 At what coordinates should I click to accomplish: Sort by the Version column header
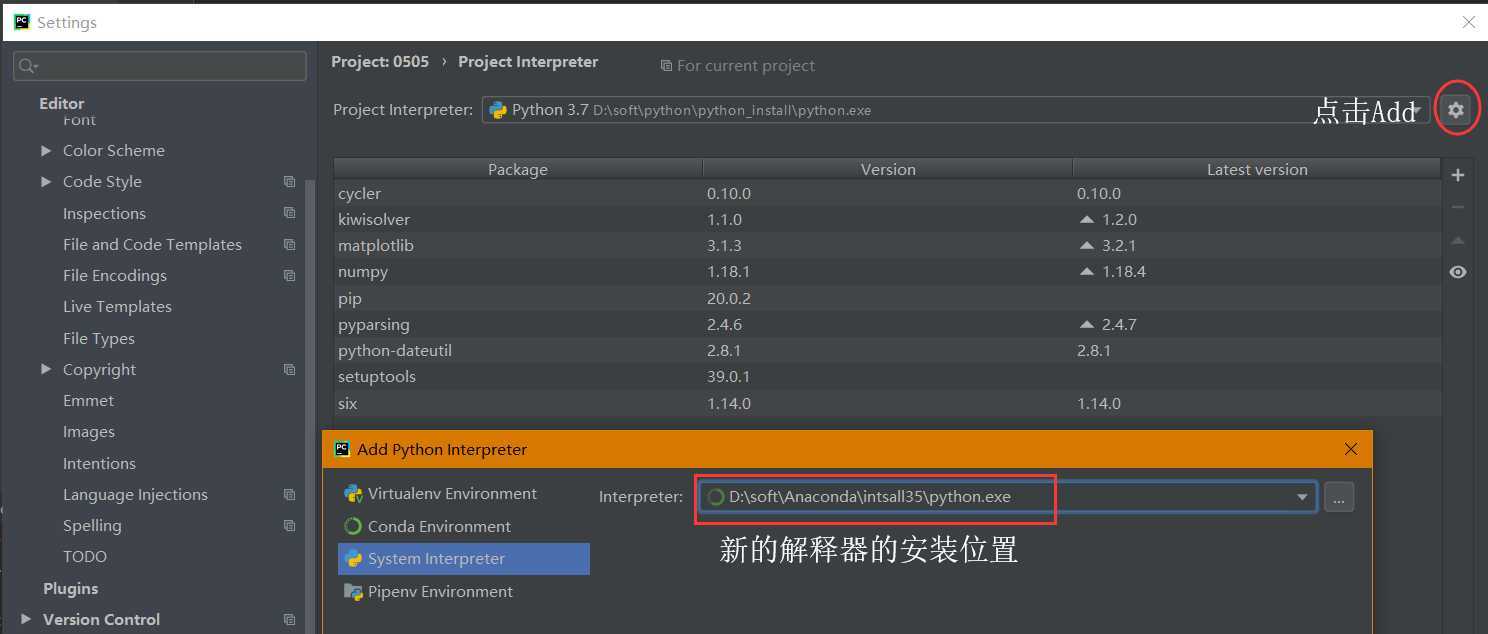click(888, 169)
